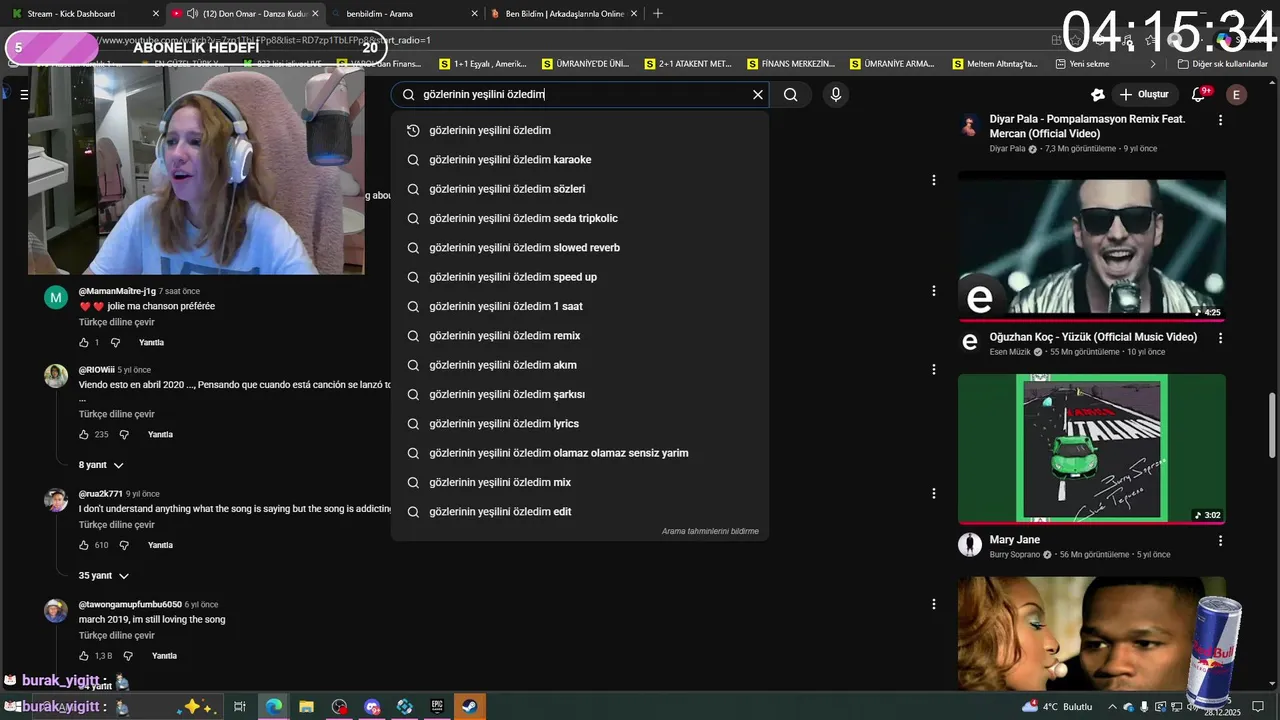The height and width of the screenshot is (720, 1280).
Task: Open comment options menu for @rua2k771
Action: pyautogui.click(x=933, y=494)
